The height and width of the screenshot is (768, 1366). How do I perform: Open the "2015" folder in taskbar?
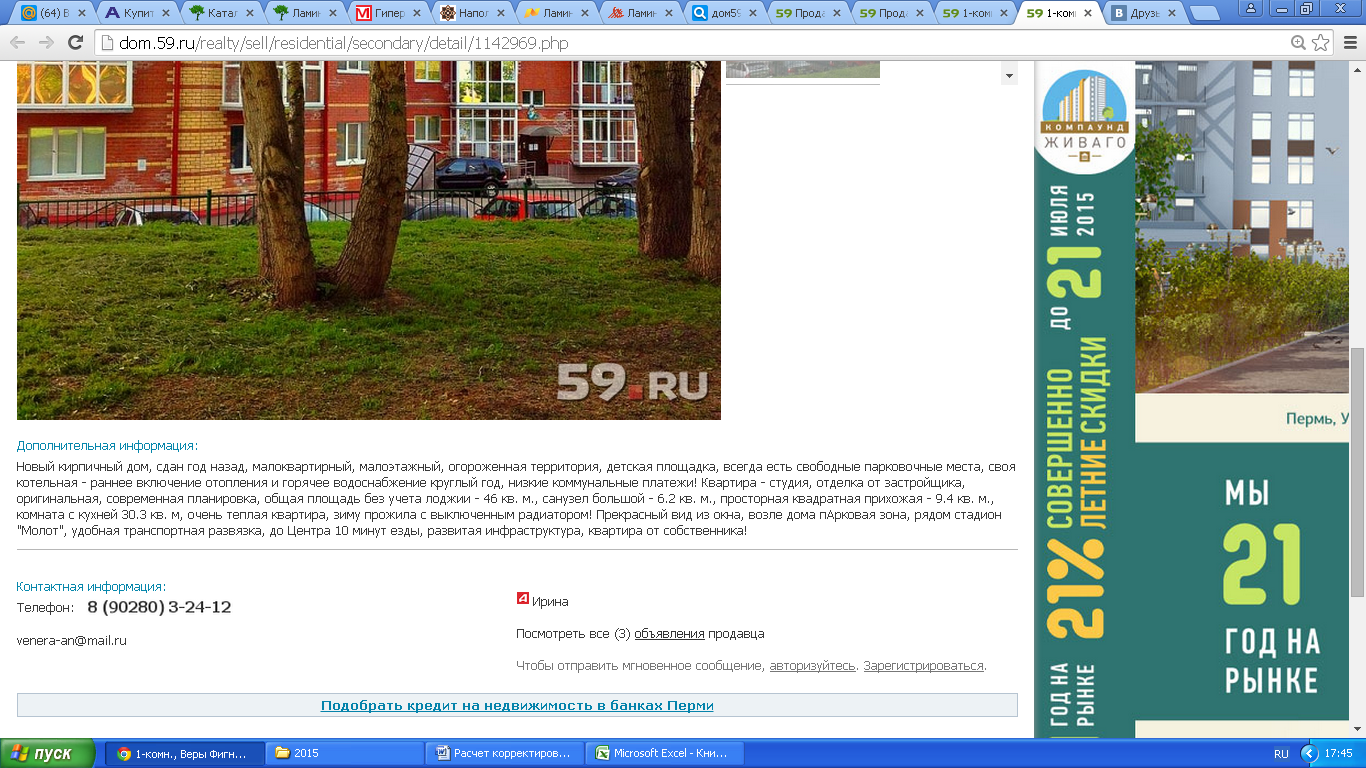pos(344,753)
